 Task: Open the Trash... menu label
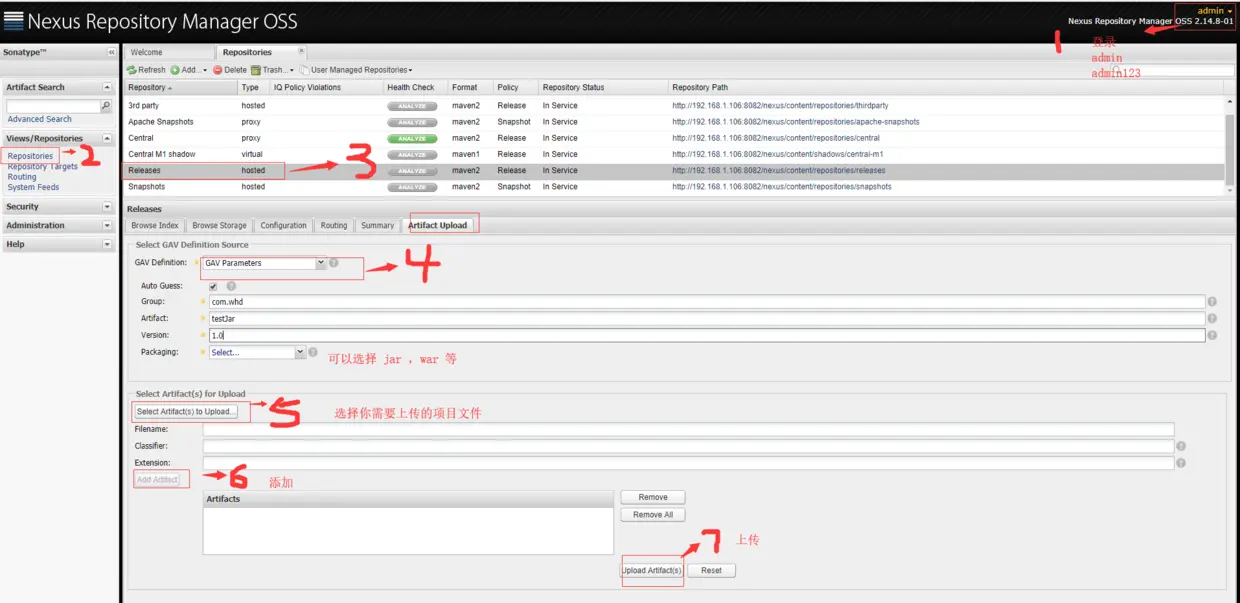point(276,70)
